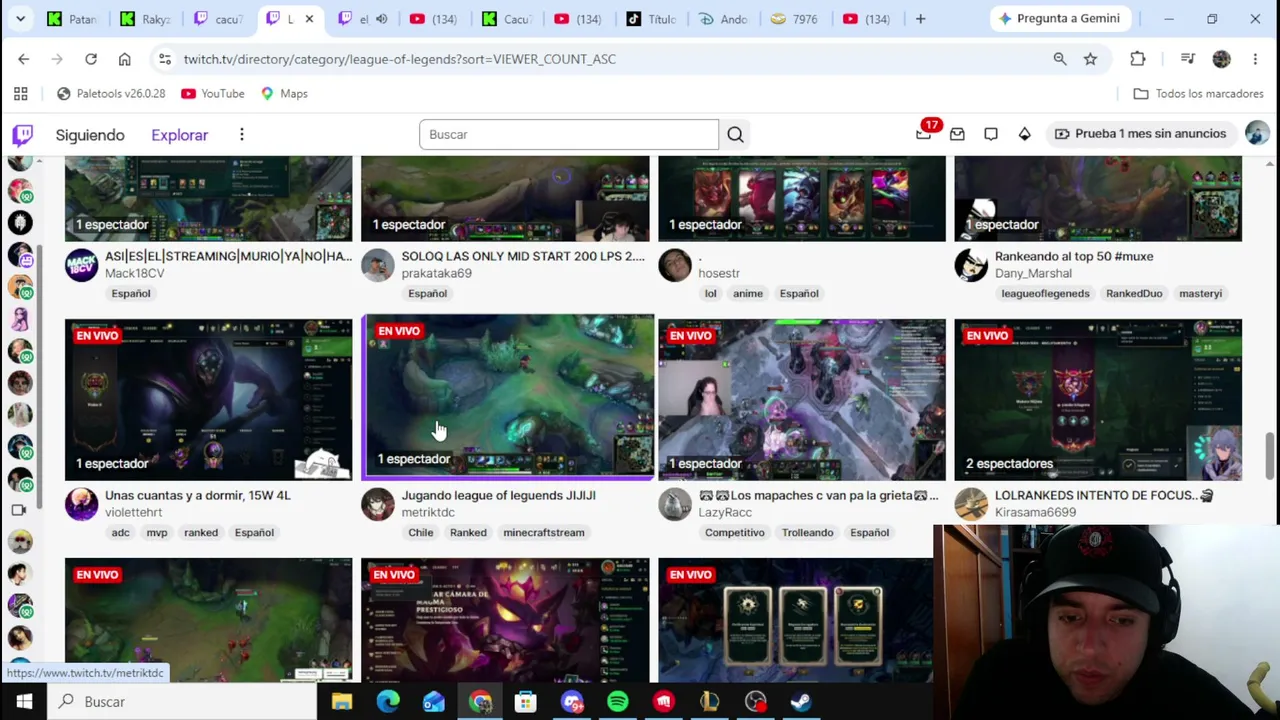The image size is (1280, 720).
Task: Reload the page in Chrome
Action: (91, 59)
